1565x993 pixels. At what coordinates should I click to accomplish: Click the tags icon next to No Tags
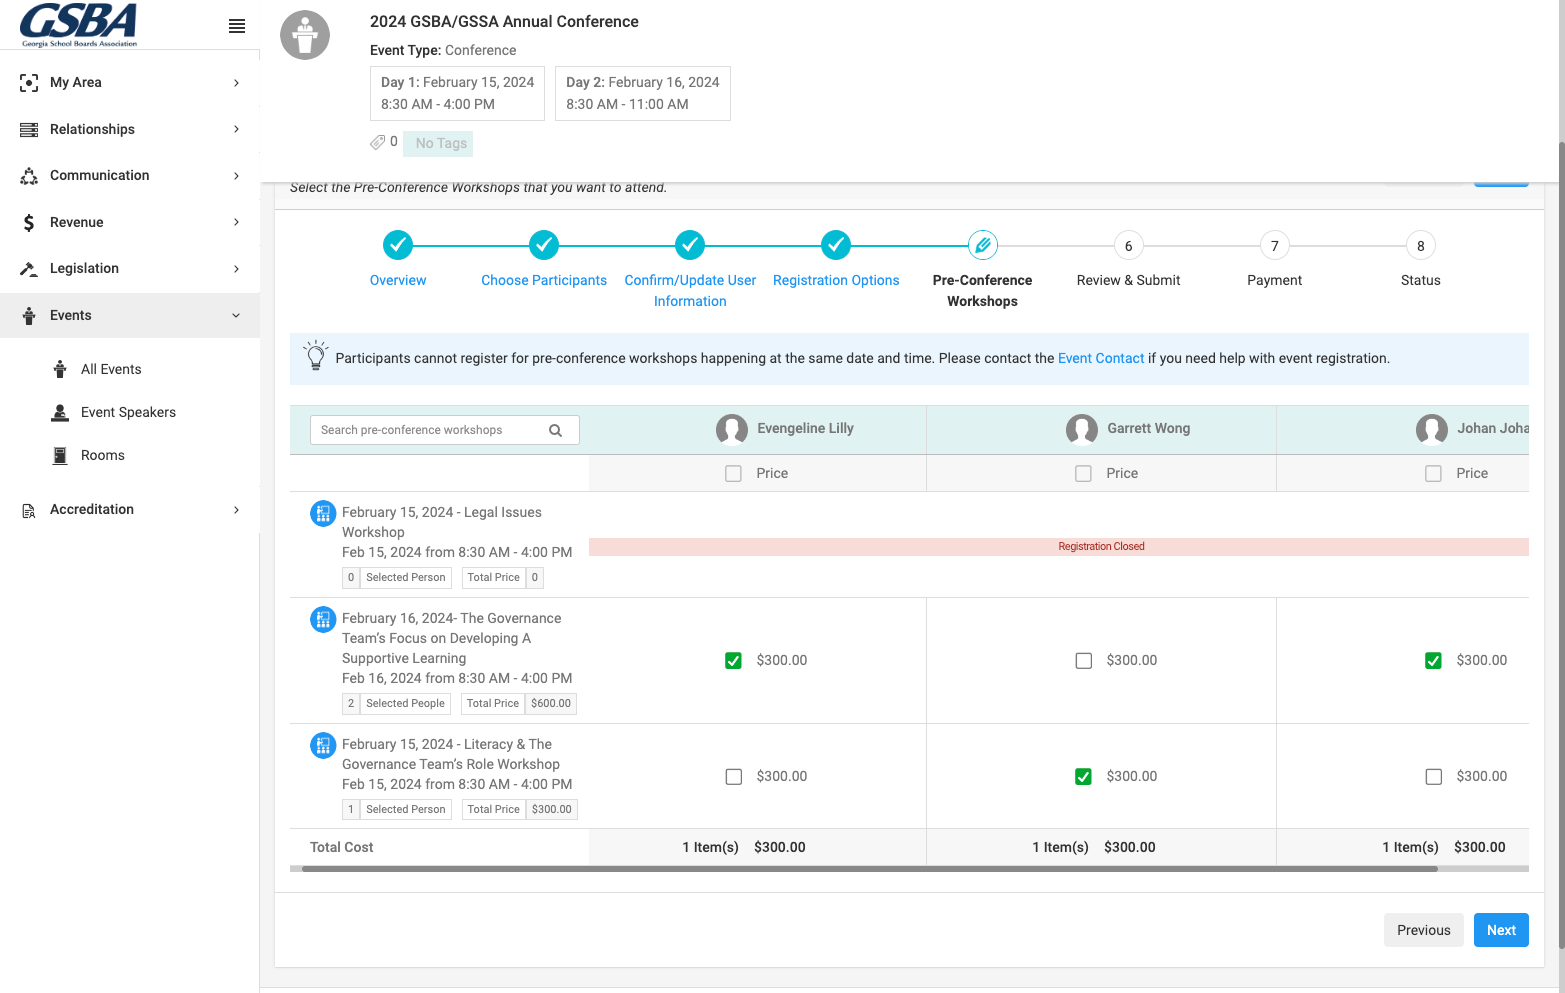pyautogui.click(x=378, y=142)
